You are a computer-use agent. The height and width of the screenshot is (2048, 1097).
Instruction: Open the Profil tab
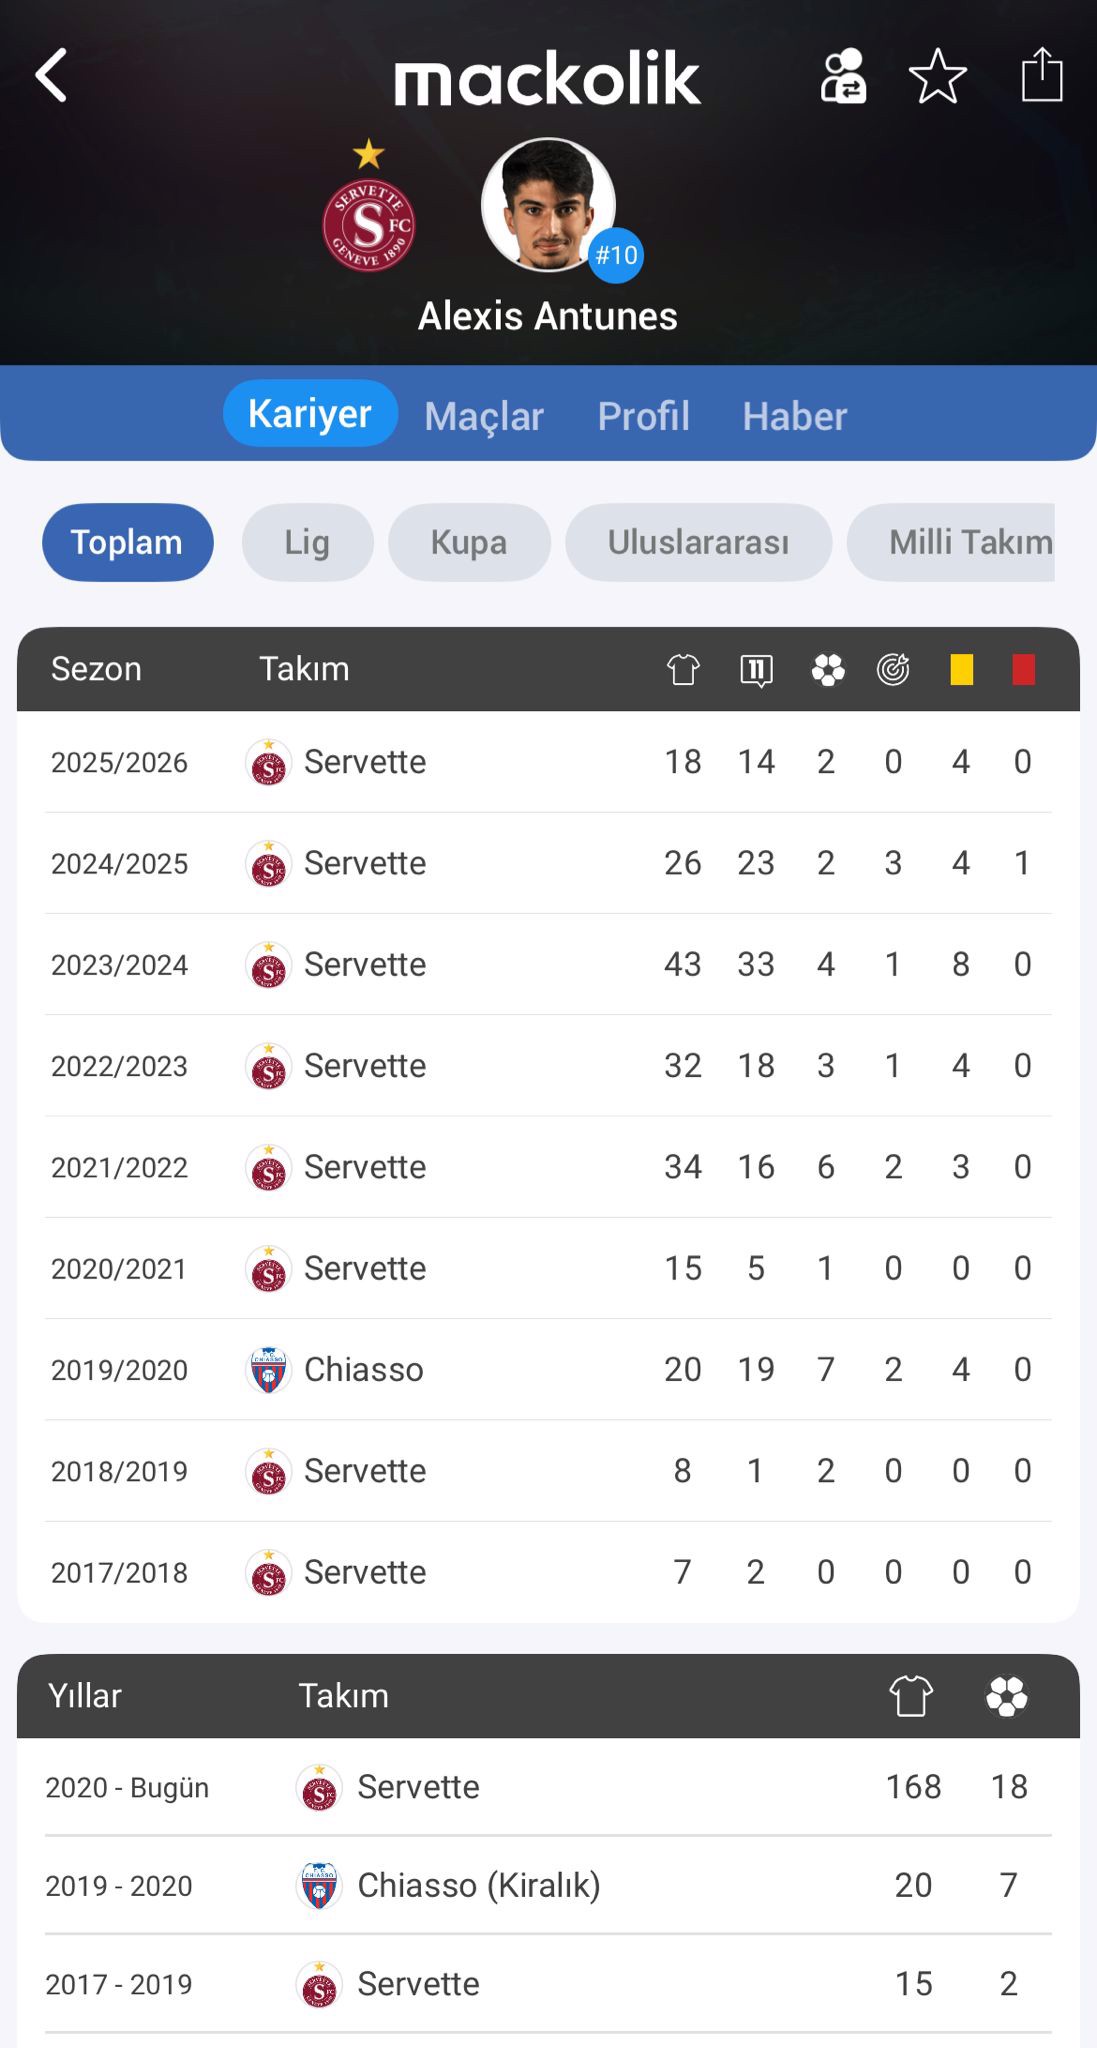click(643, 416)
